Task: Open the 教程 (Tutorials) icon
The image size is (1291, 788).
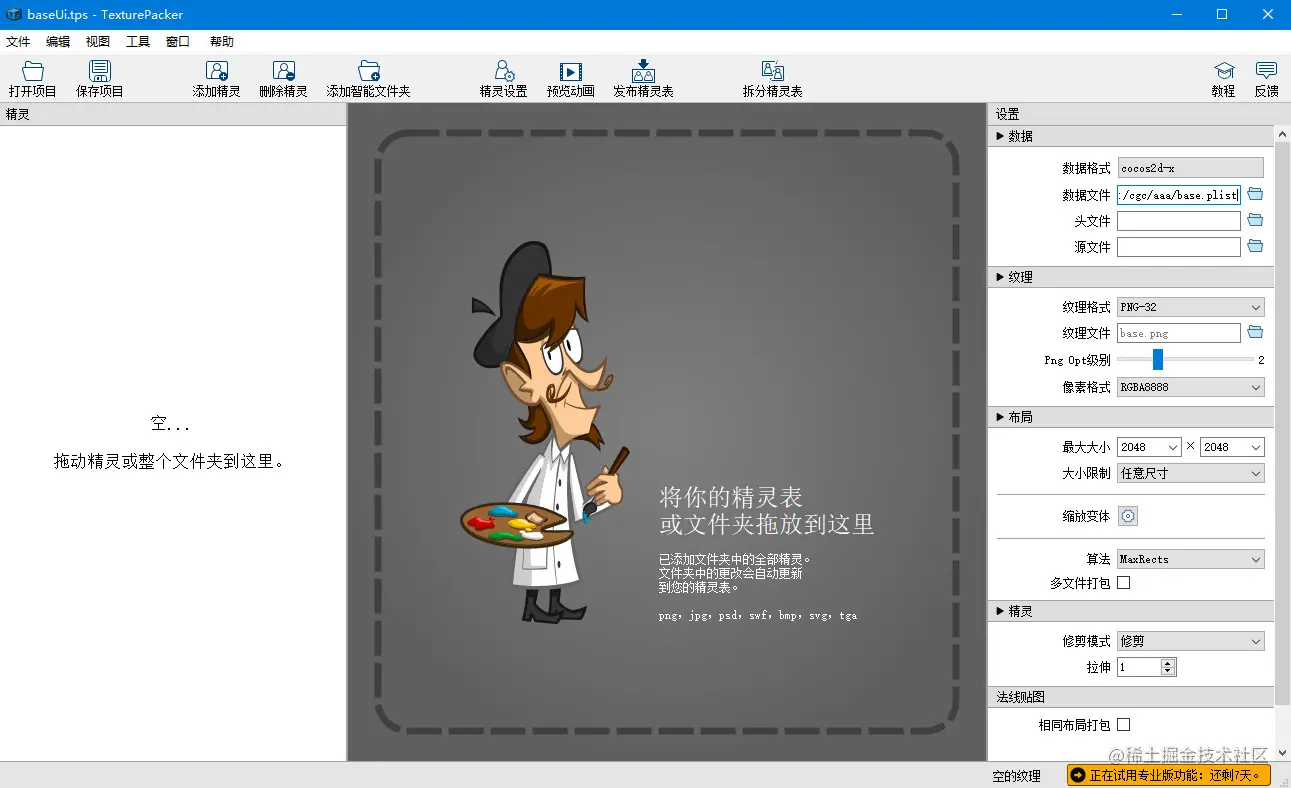Action: tap(1224, 71)
